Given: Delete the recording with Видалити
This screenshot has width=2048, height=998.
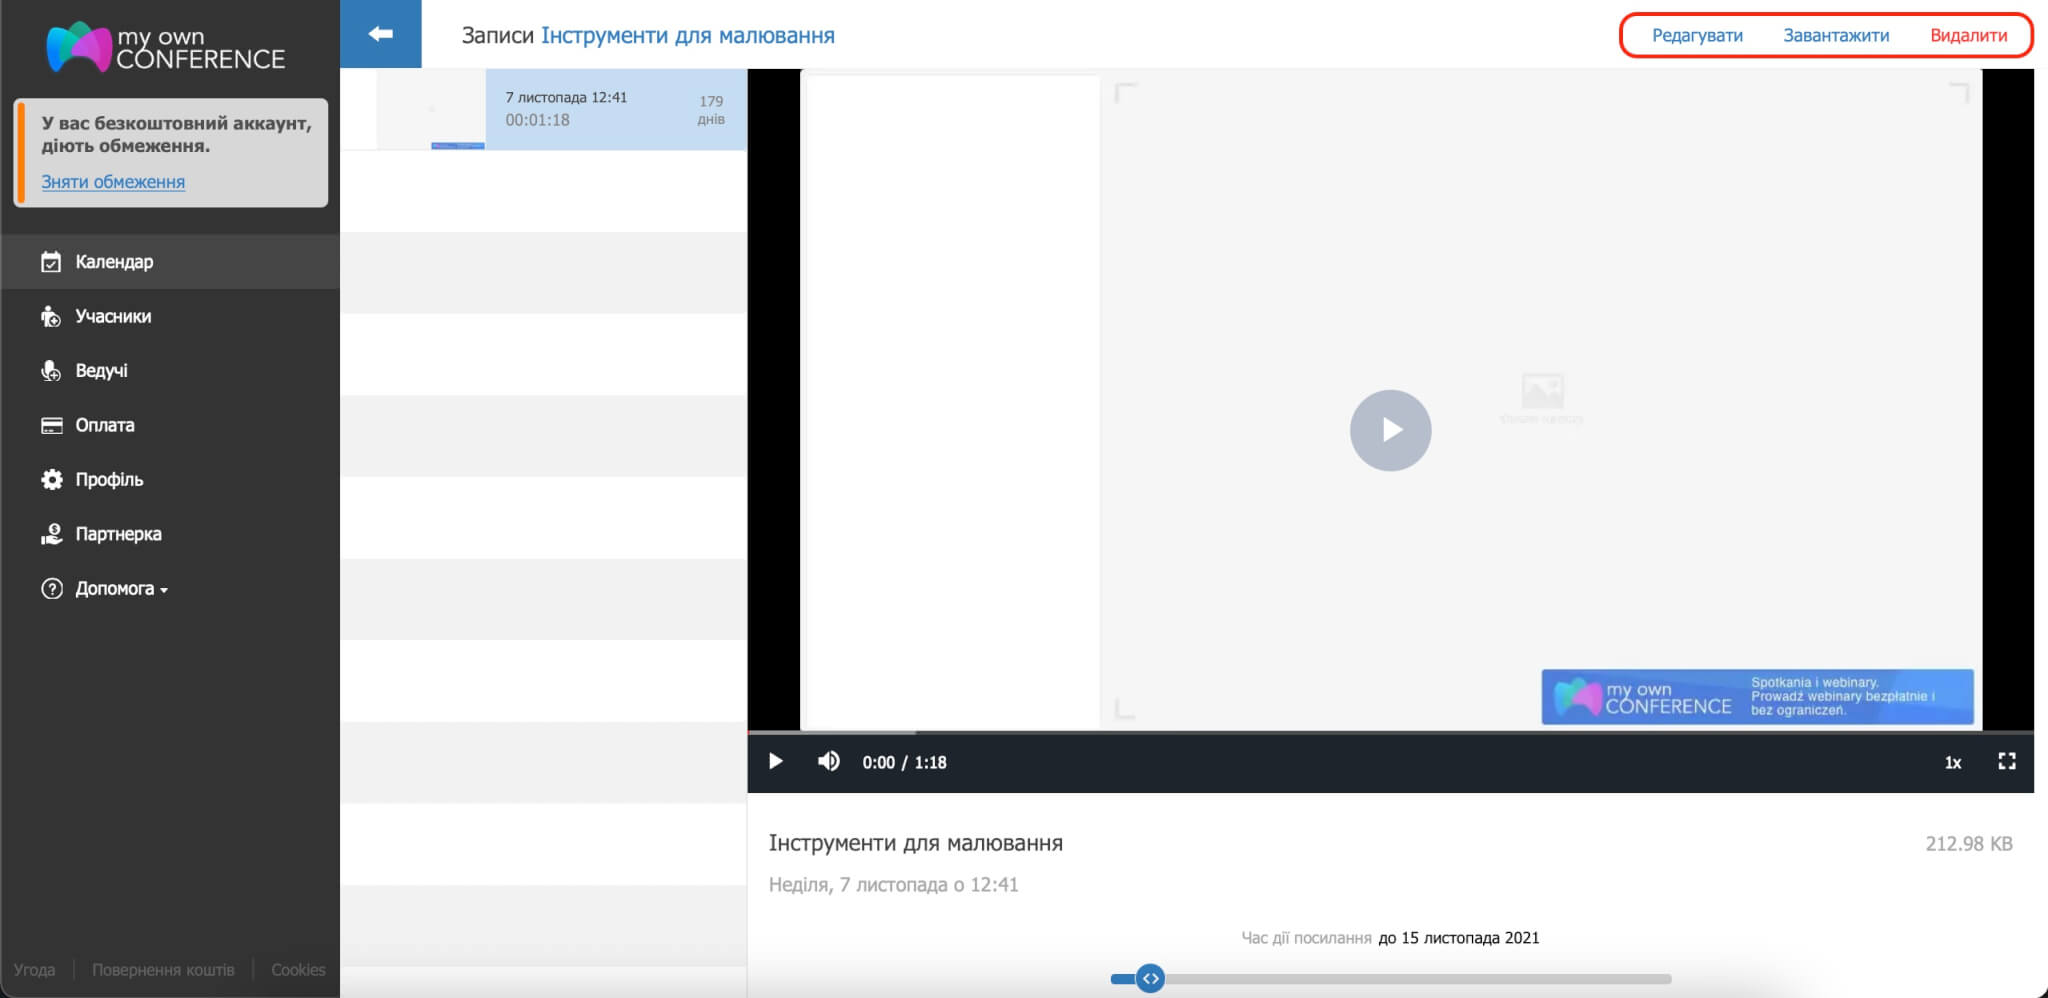Looking at the screenshot, I should (1968, 36).
